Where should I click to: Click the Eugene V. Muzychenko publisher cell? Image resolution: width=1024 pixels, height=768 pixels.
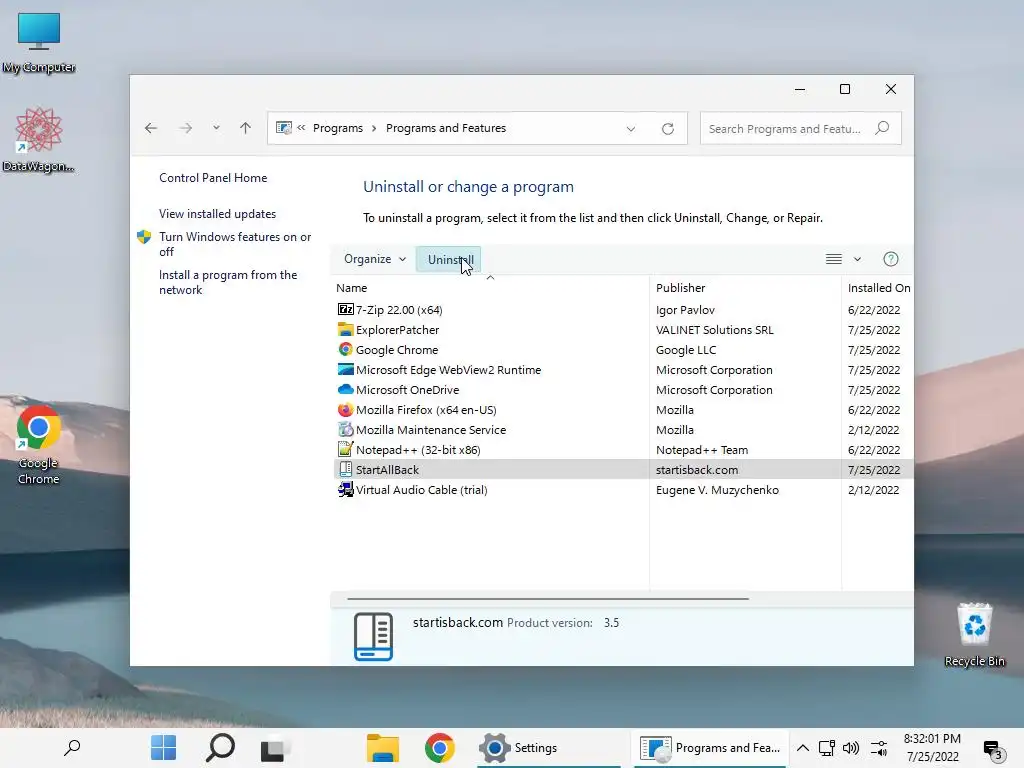(717, 490)
